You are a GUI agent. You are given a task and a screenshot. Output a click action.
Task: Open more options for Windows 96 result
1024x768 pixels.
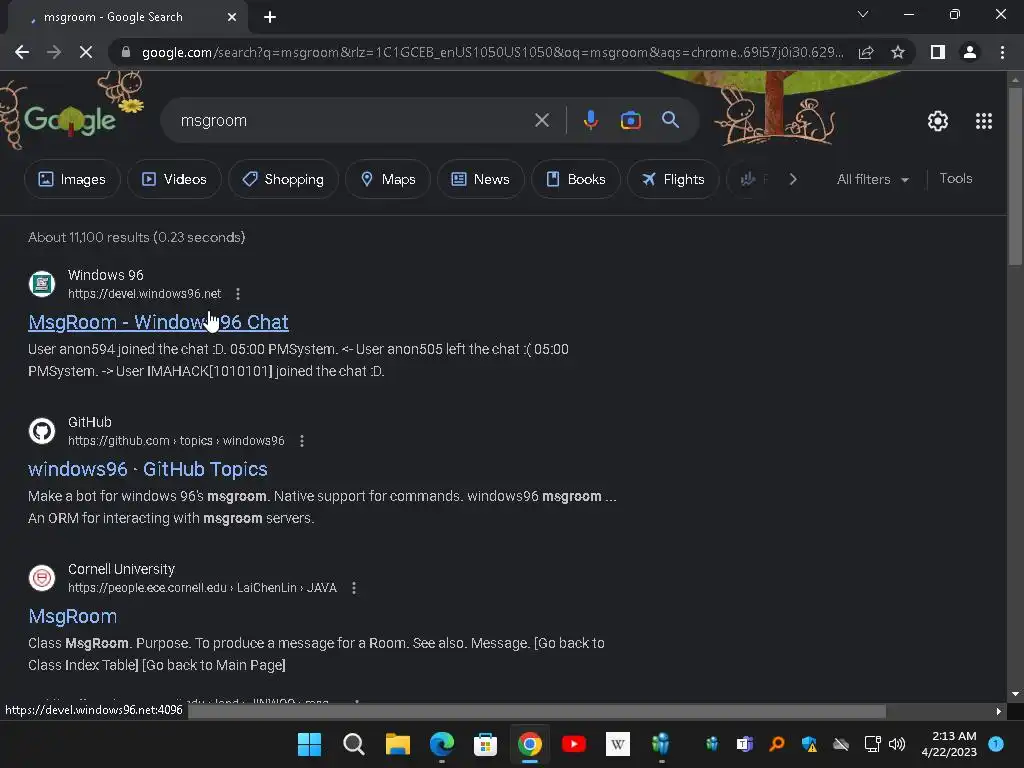click(x=238, y=294)
